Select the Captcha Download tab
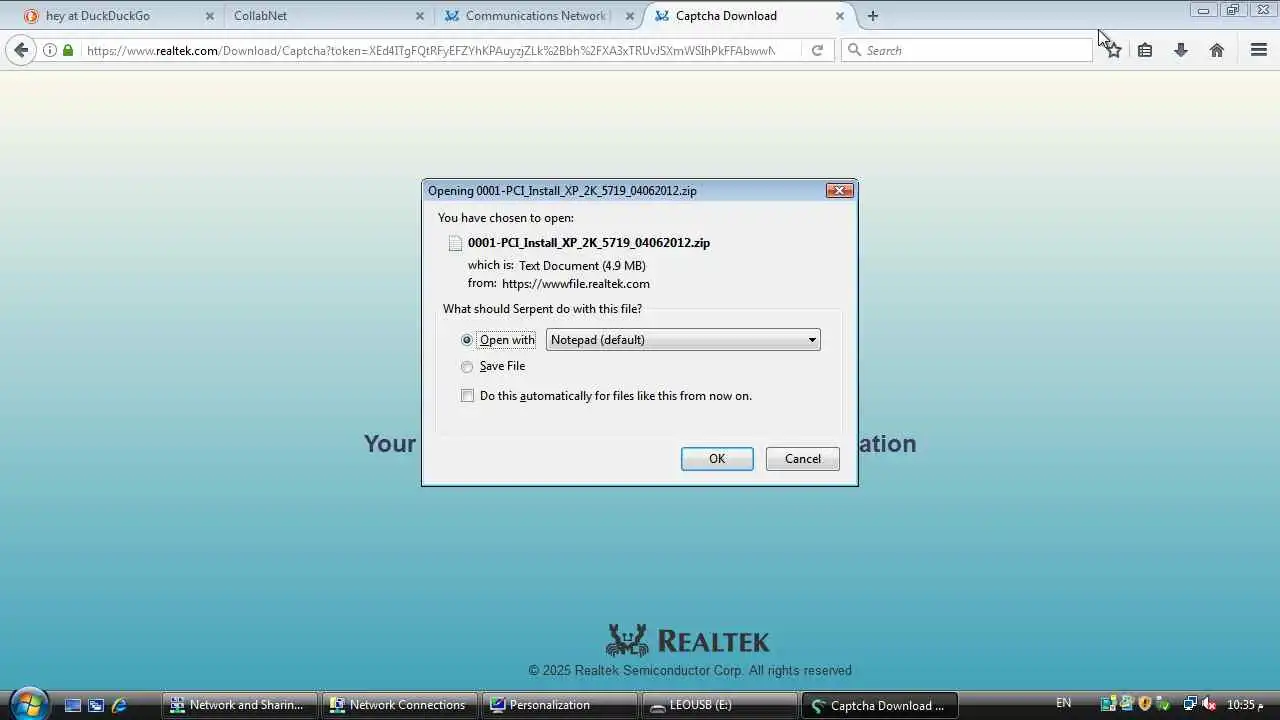1280x720 pixels. (750, 16)
